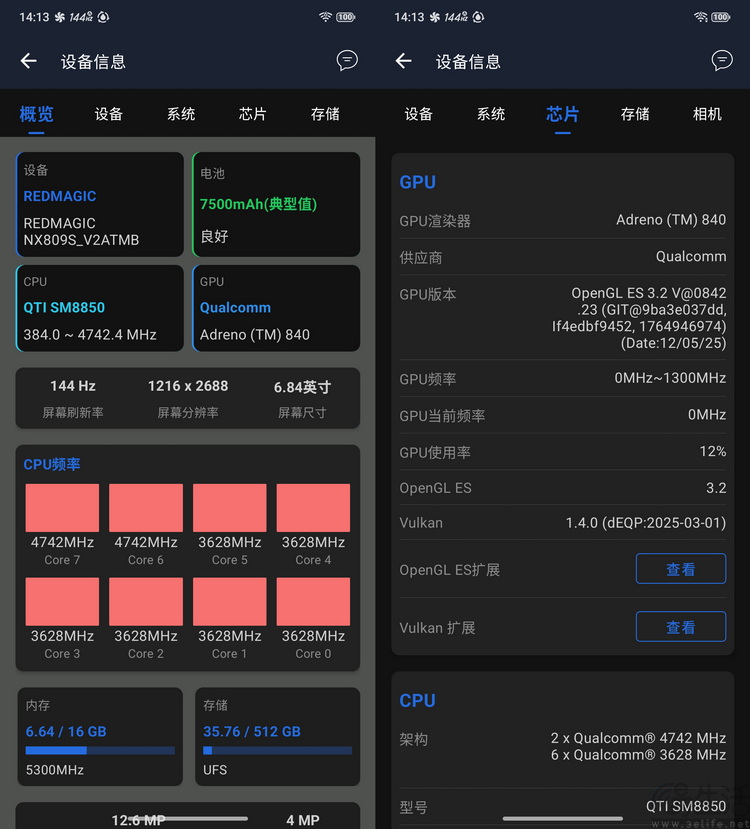The image size is (750, 829).
Task: Select the 芯片 tab on right screen
Action: (562, 114)
